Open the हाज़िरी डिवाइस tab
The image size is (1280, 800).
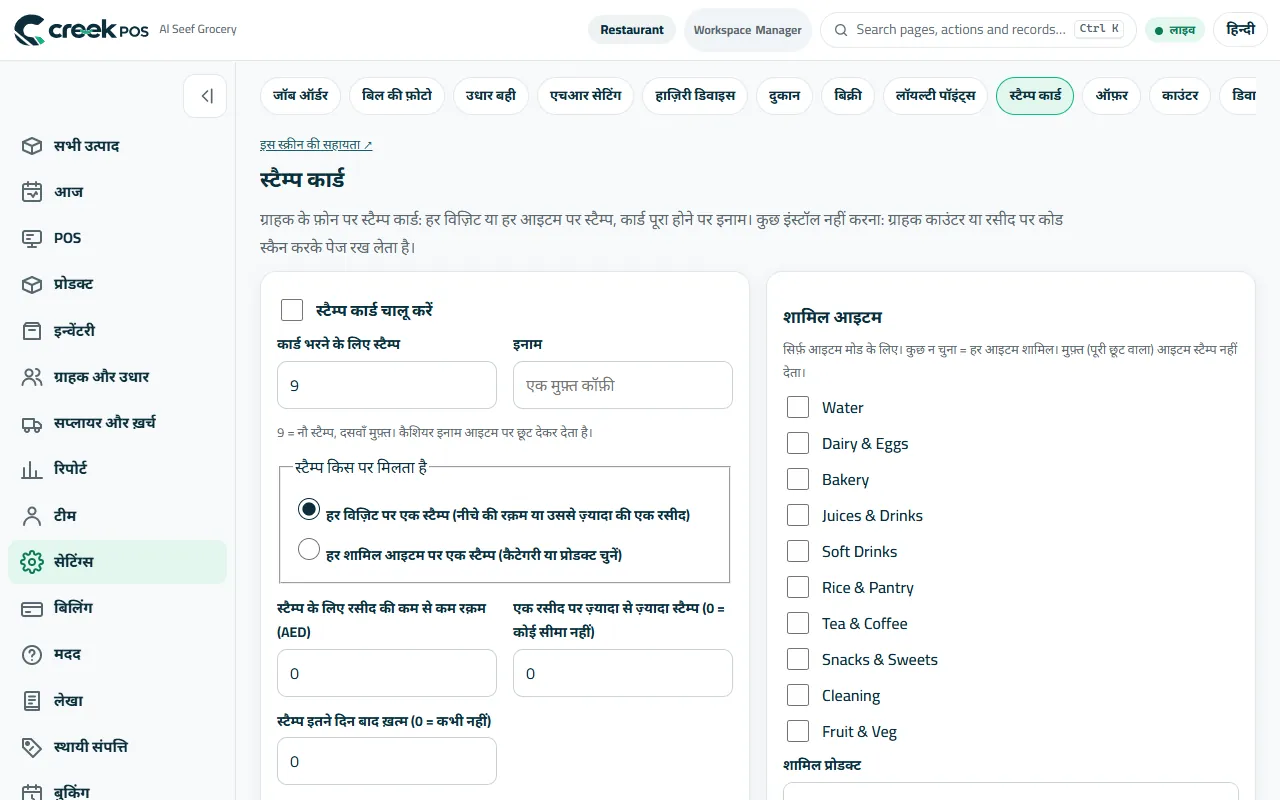click(695, 96)
